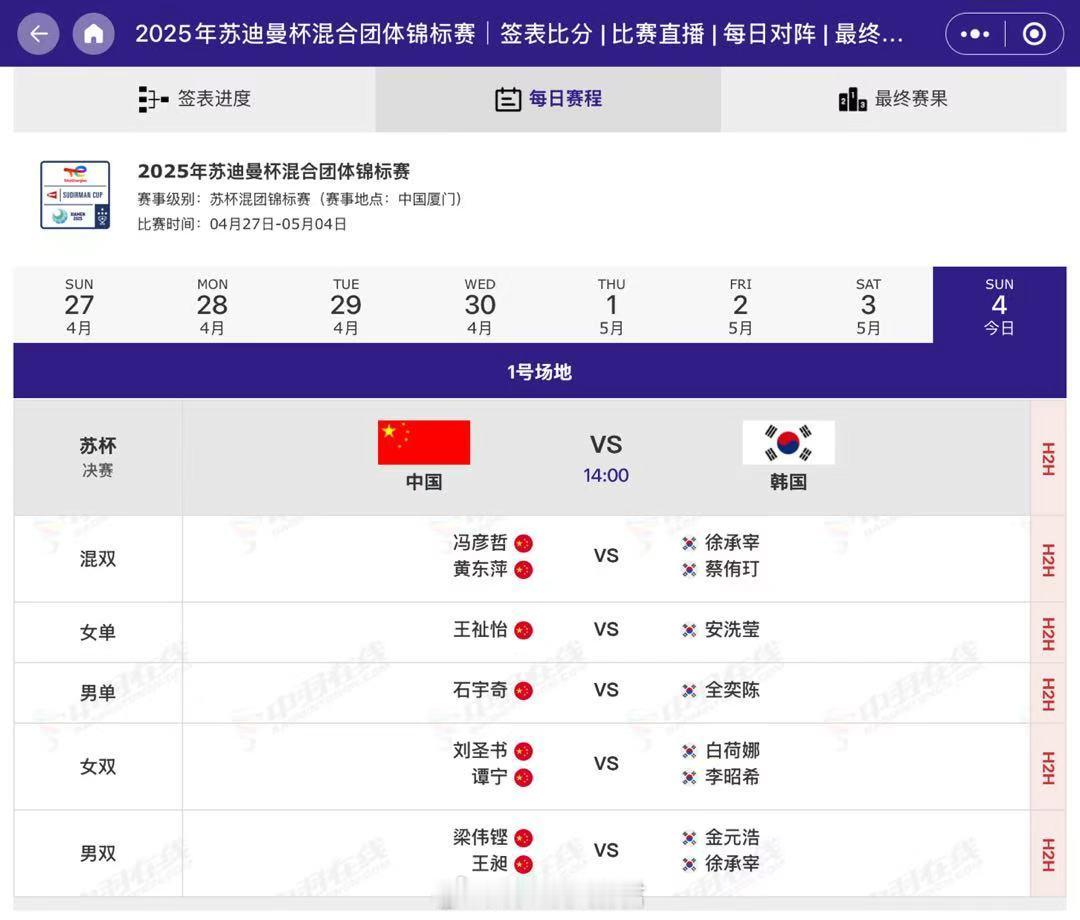Select Friday May 2 date

coord(740,305)
